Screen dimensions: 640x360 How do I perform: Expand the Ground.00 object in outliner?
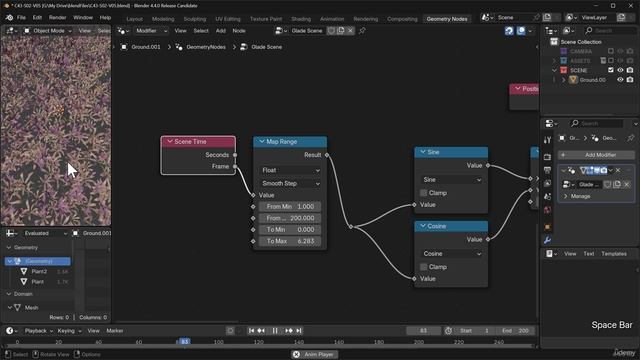pos(564,80)
